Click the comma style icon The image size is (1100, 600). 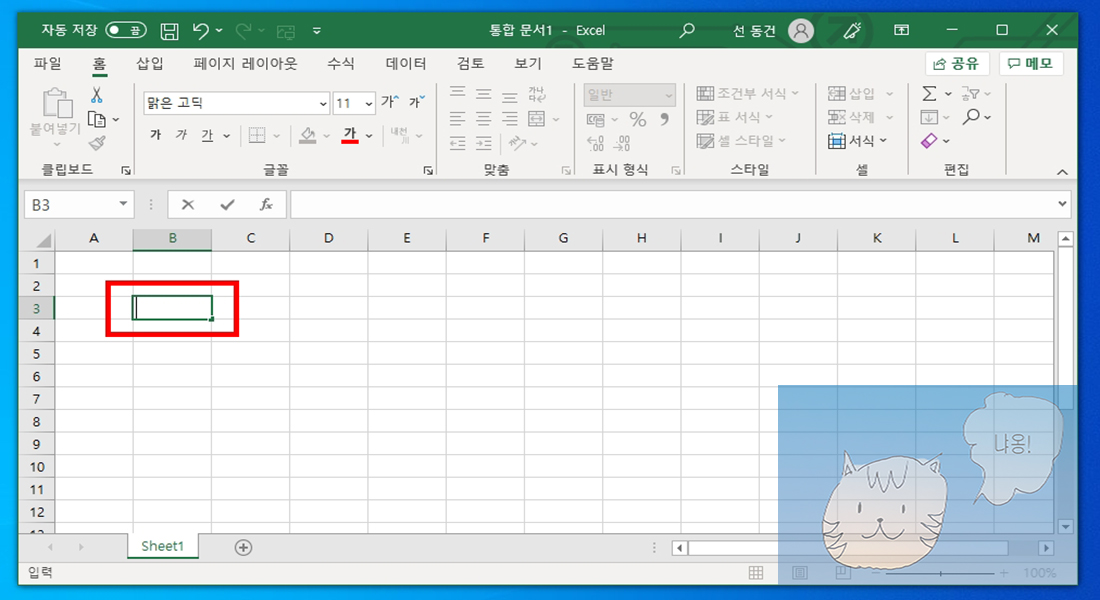tap(664, 120)
